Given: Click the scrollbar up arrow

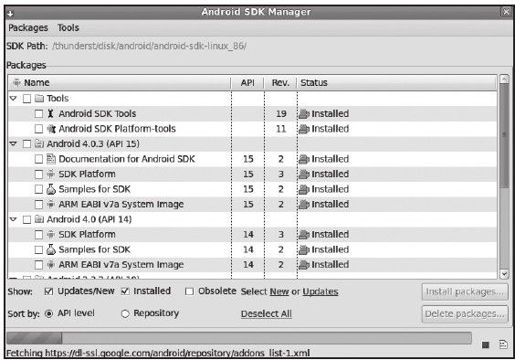Looking at the screenshot, I should (x=504, y=79).
